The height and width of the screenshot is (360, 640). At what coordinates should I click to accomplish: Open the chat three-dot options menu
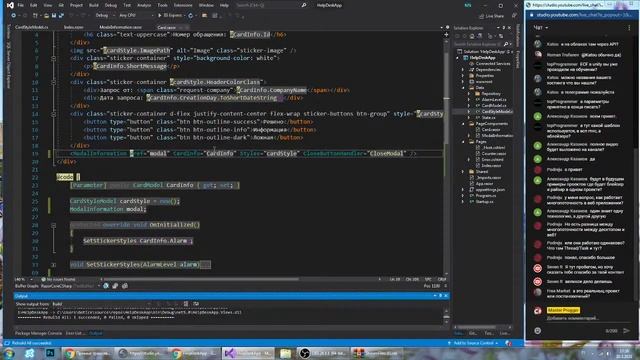pos(629,28)
